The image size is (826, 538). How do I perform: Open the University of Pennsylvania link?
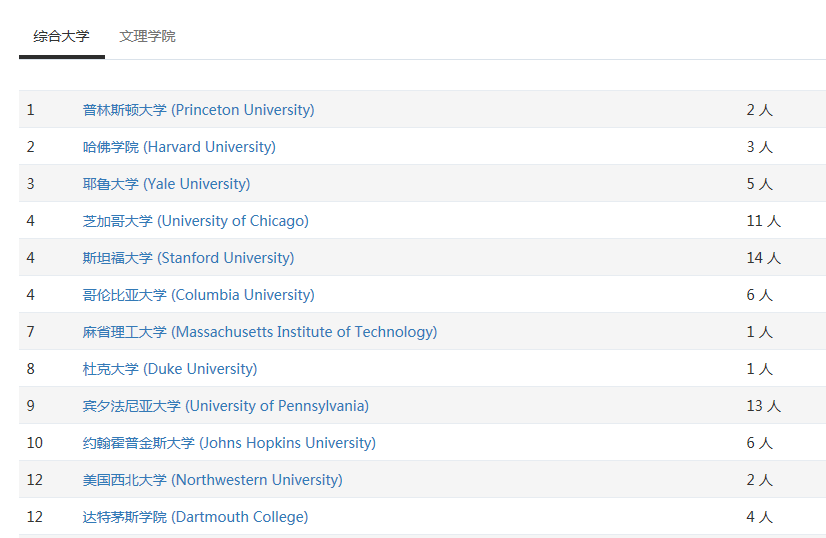[225, 406]
